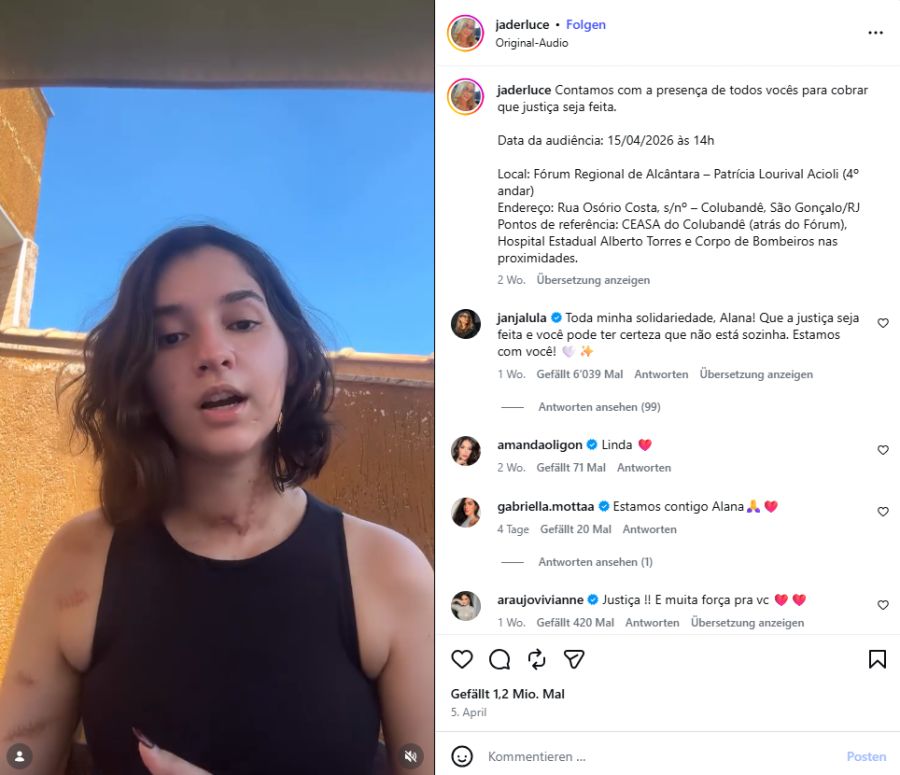This screenshot has width=900, height=775.
Task: Reply to amandaoligon's comment
Action: (x=643, y=468)
